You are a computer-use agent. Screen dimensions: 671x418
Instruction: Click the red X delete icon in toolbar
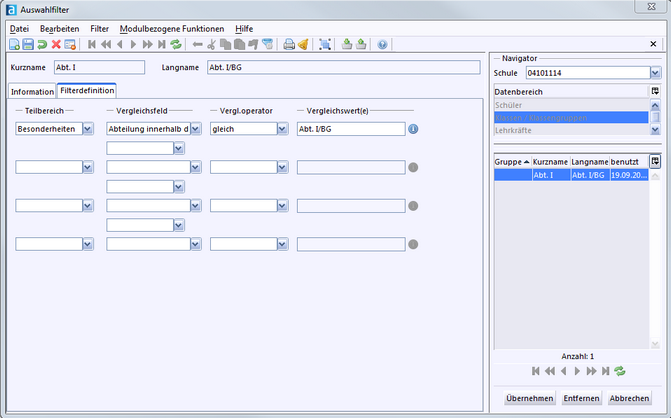click(x=56, y=45)
